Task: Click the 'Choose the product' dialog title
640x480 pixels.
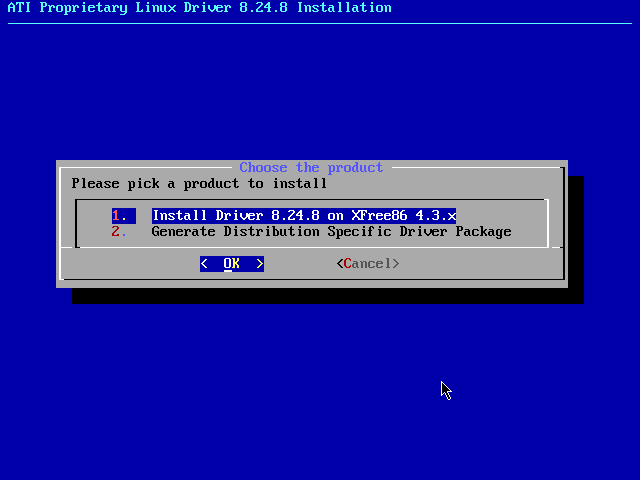Action: [311, 167]
